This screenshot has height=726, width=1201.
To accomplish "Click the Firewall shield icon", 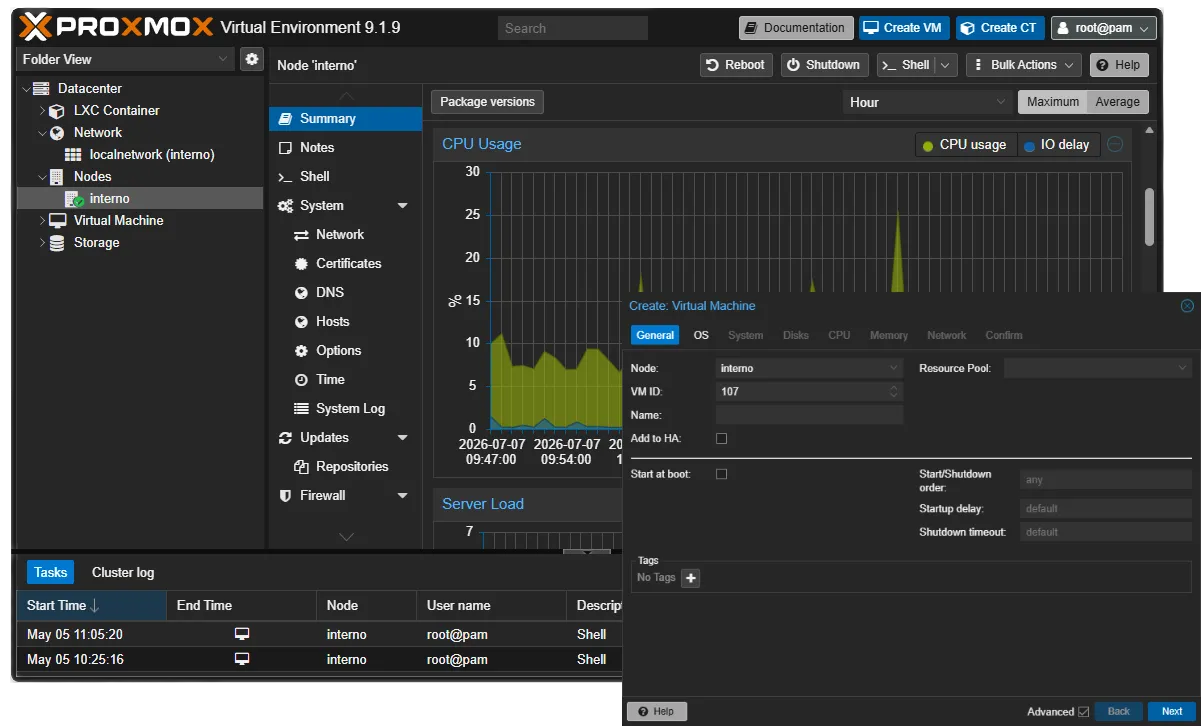I will point(285,496).
